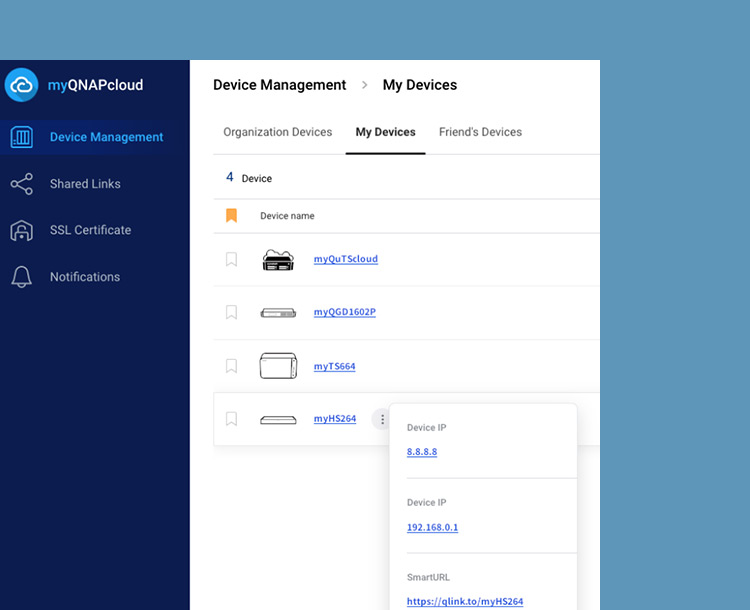The height and width of the screenshot is (610, 750).
Task: Click the myHS264 device thumbnail icon
Action: [278, 420]
